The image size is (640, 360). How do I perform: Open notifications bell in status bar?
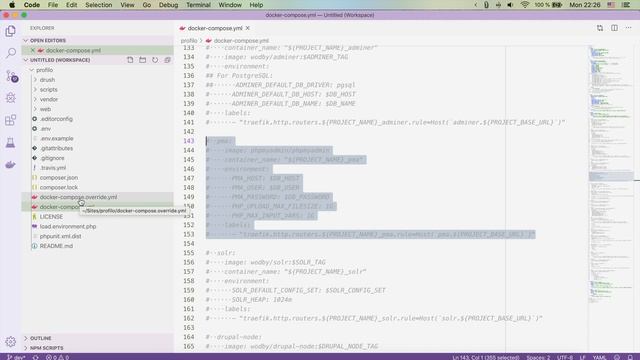pos(630,357)
